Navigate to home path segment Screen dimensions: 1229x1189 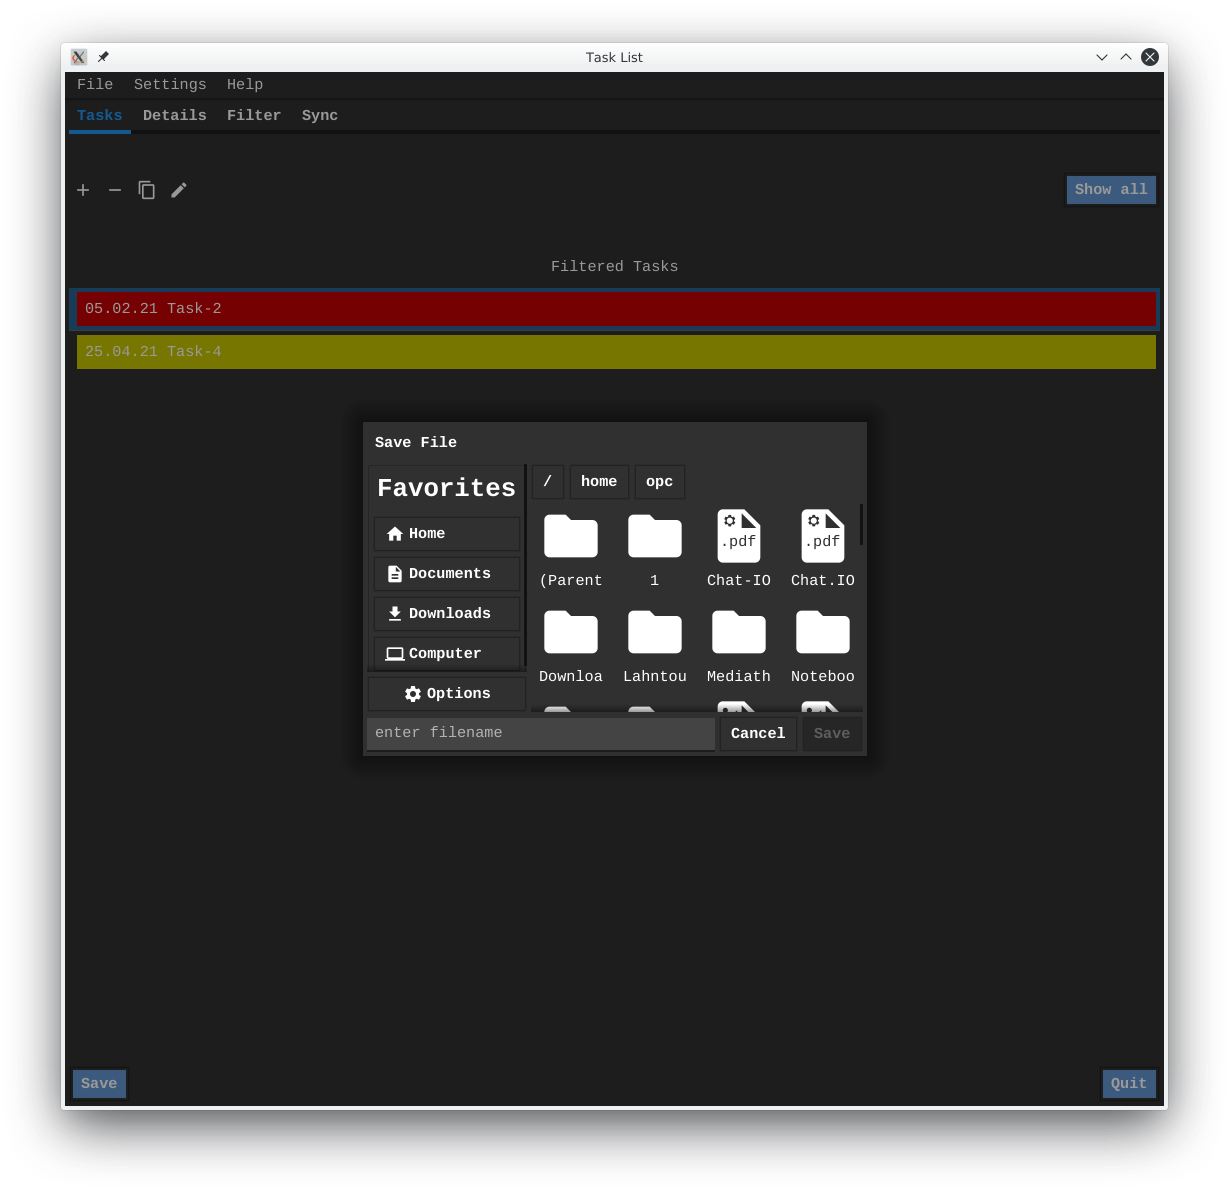pos(599,482)
